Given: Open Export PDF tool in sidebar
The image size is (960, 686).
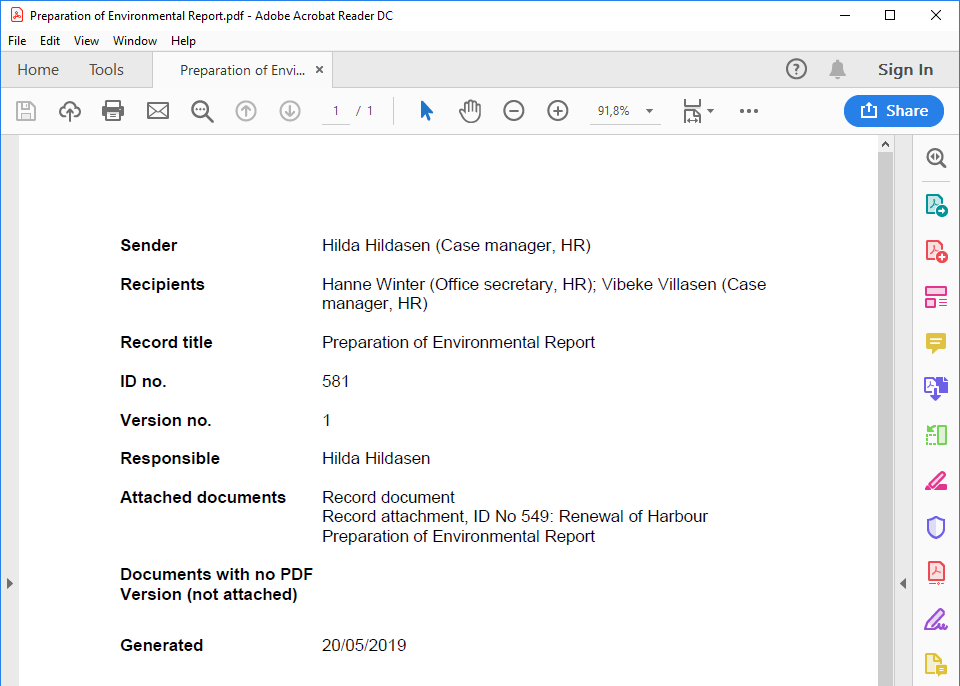Looking at the screenshot, I should click(935, 205).
